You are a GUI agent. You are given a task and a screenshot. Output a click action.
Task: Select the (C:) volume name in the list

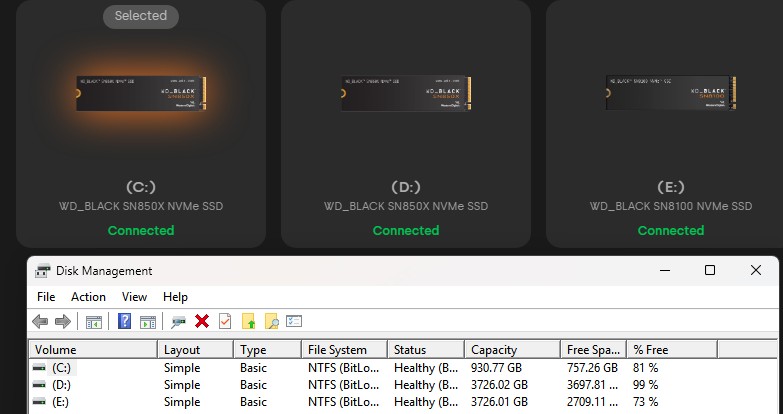click(x=61, y=368)
